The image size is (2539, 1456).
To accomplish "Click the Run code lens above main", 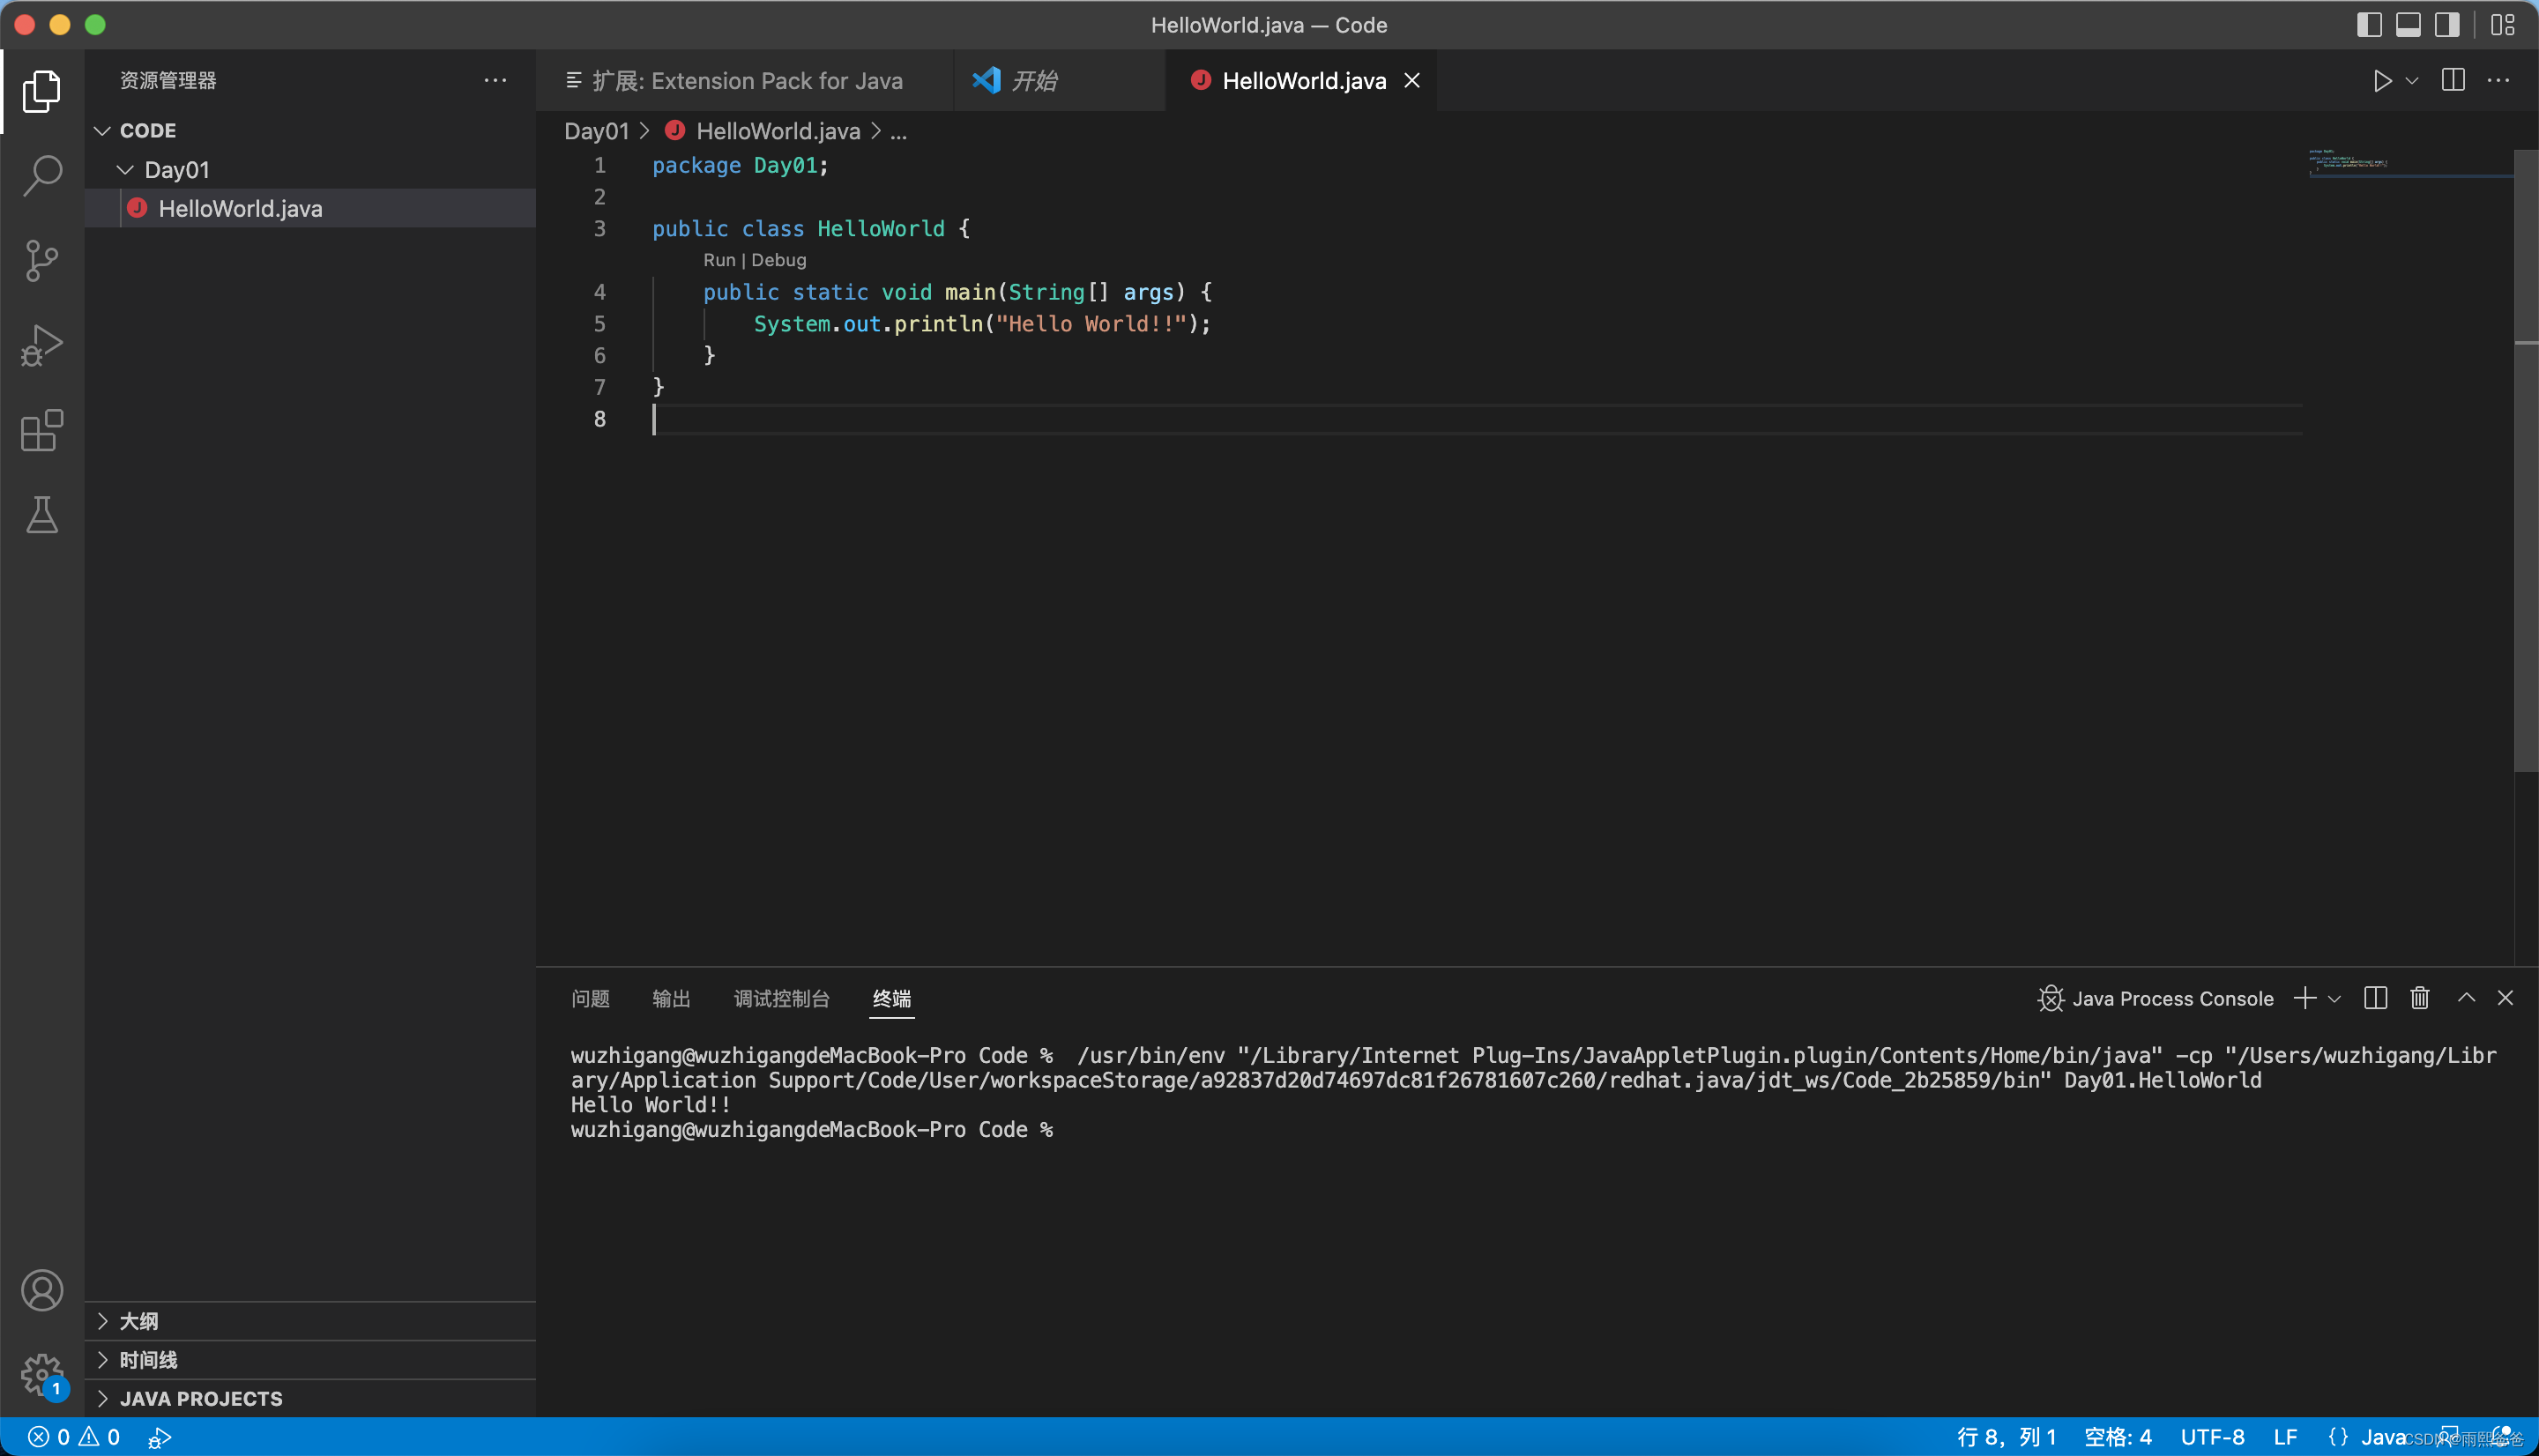I will [x=719, y=260].
